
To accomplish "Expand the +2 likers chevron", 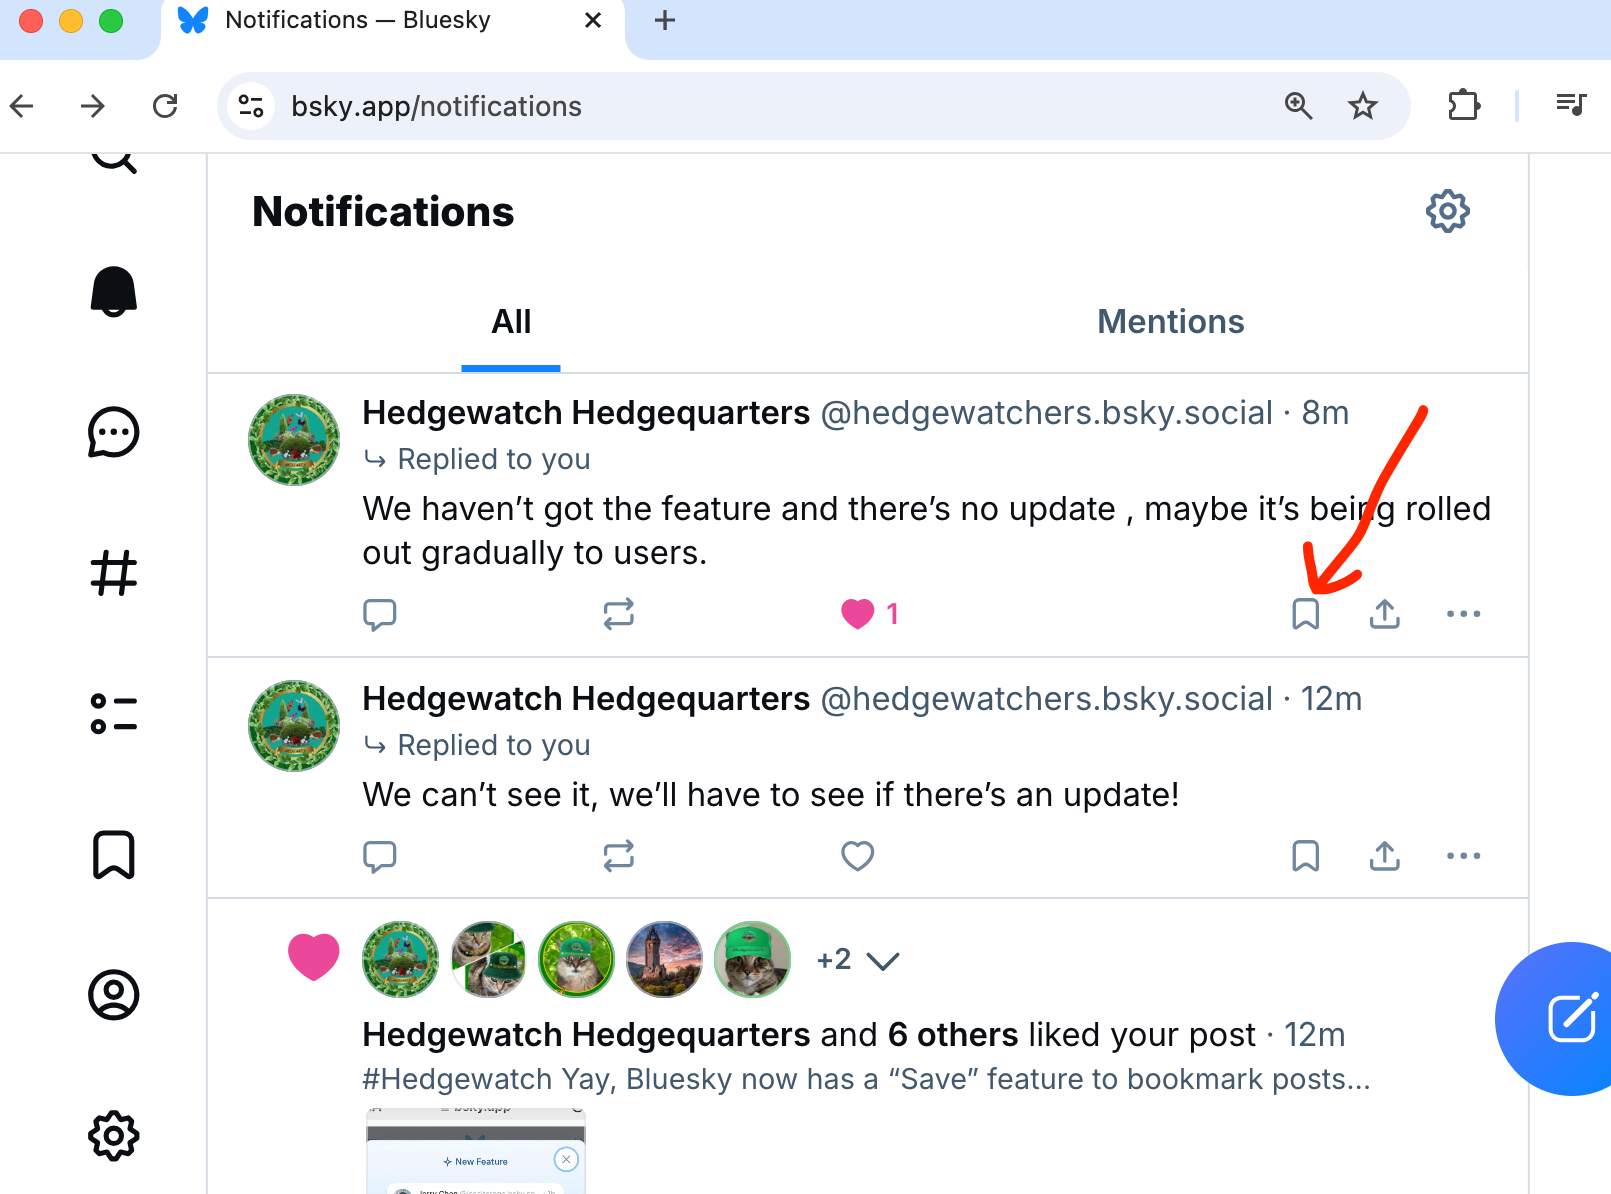I will [x=882, y=961].
